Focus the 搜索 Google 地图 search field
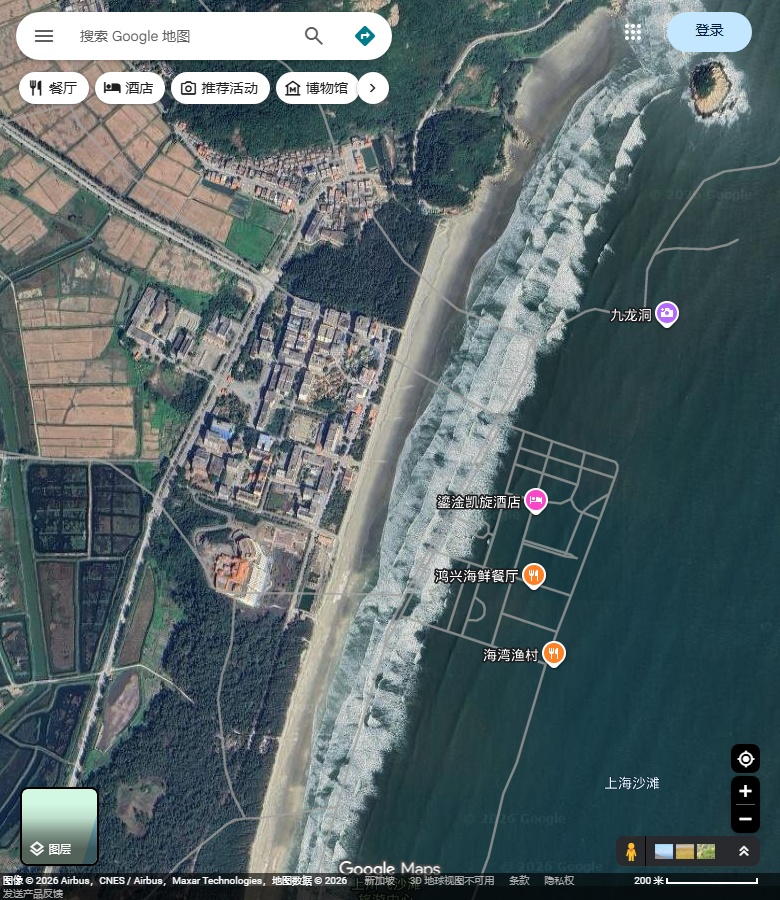Viewport: 780px width, 900px height. (x=184, y=36)
